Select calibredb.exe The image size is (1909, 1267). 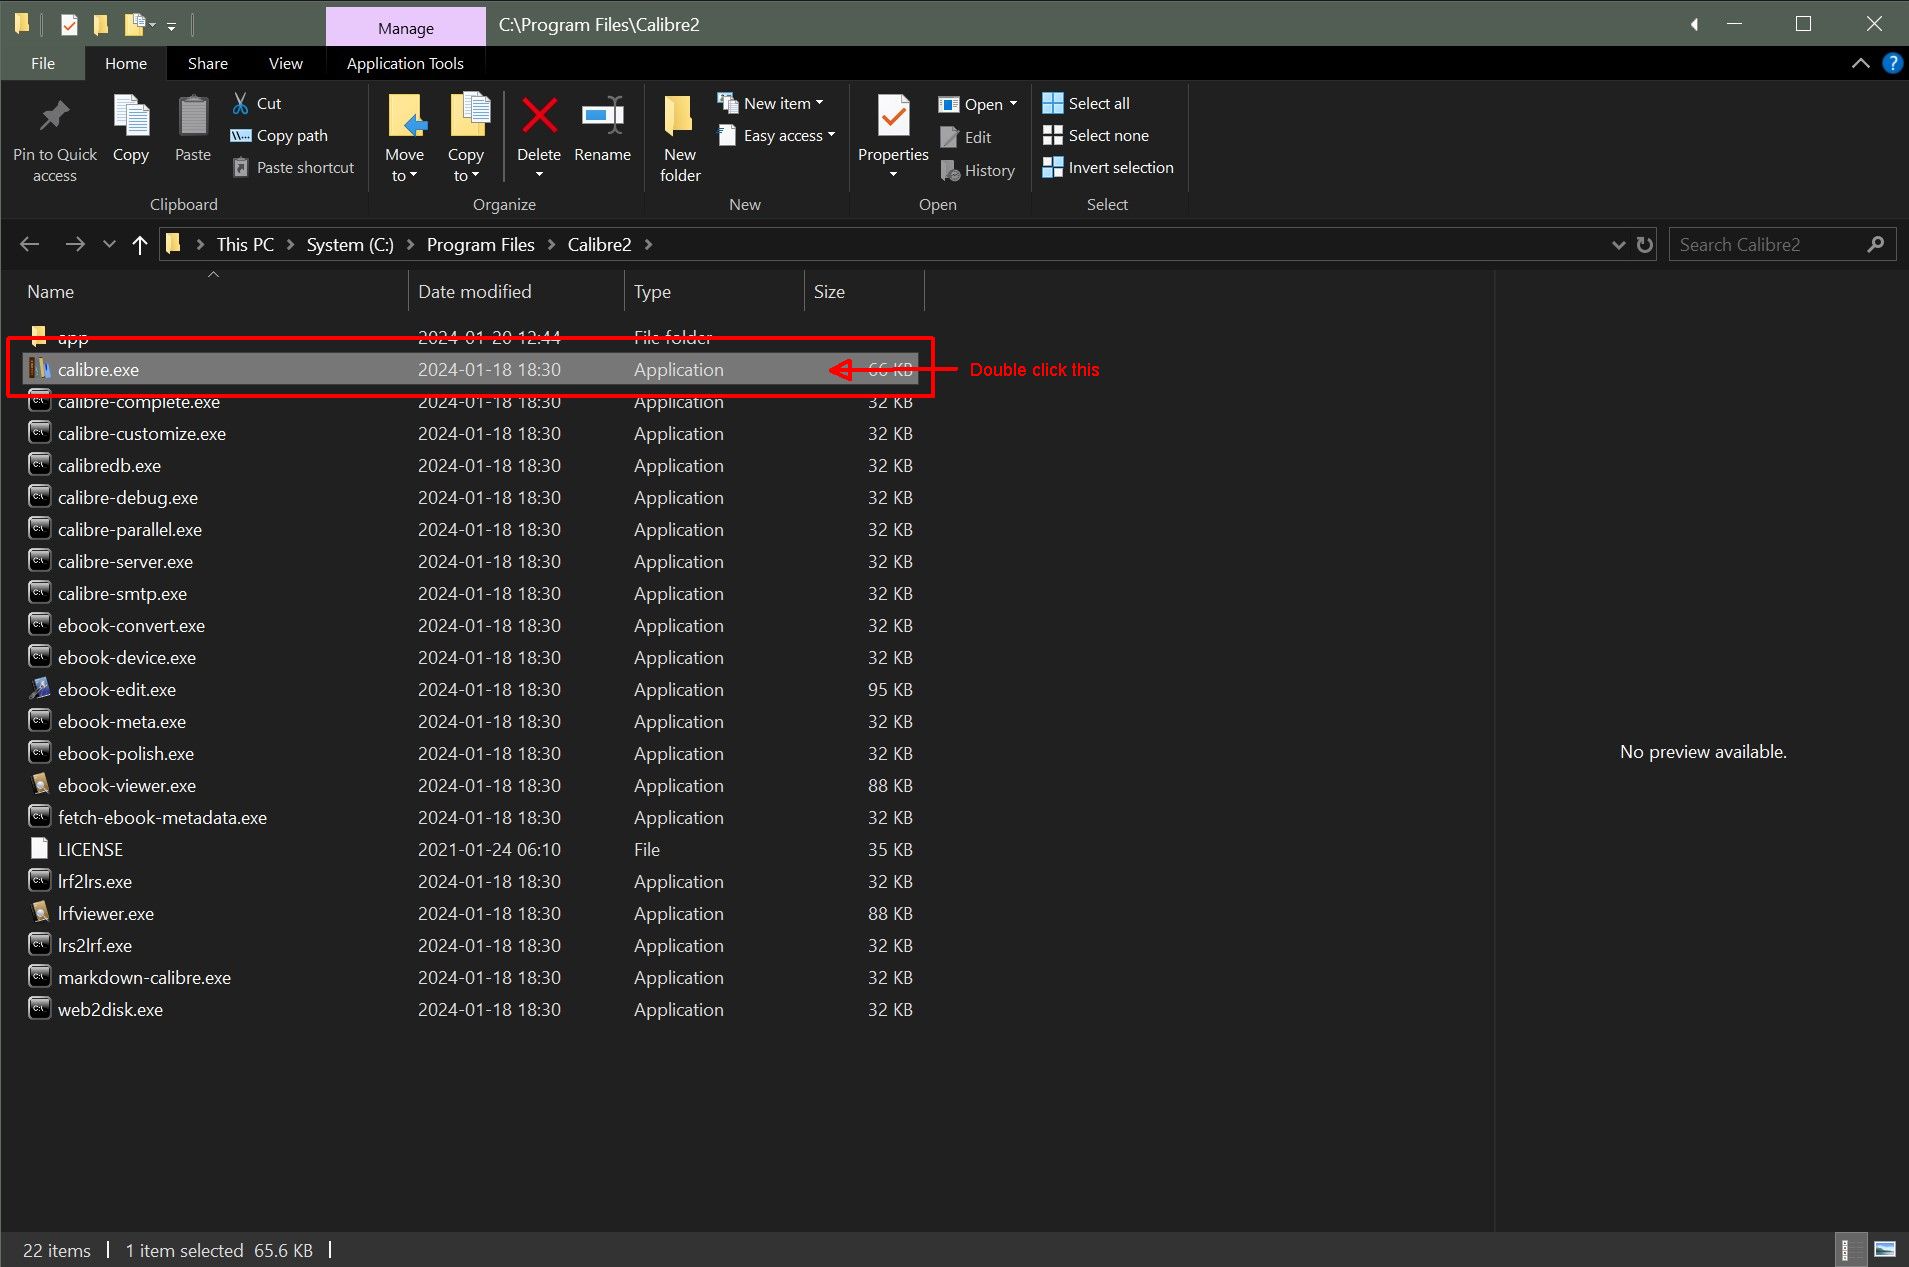coord(470,465)
